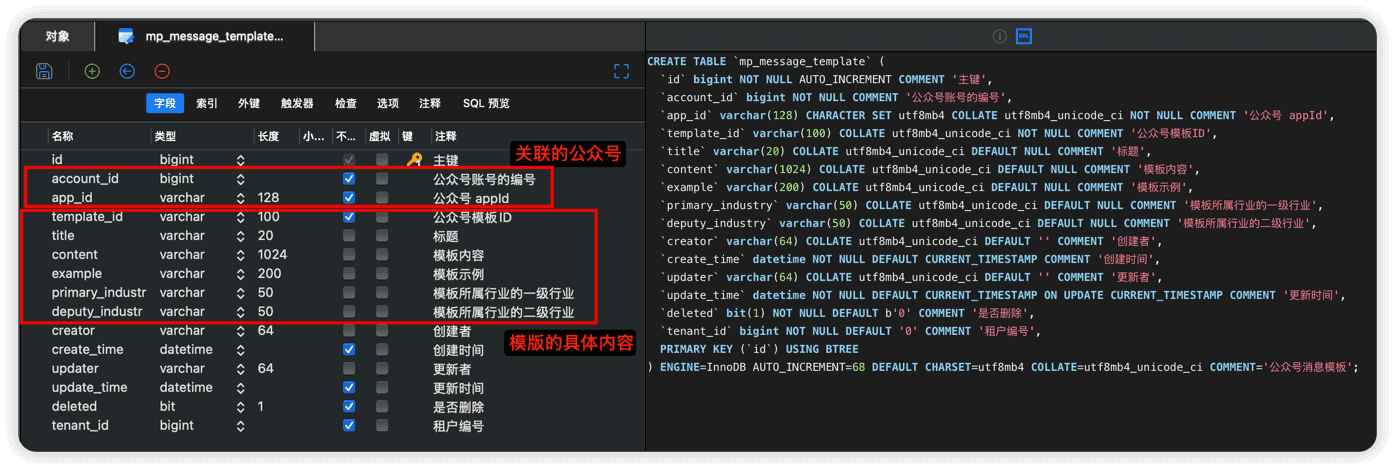Disable Not Null checkbox for create_time

point(349,350)
